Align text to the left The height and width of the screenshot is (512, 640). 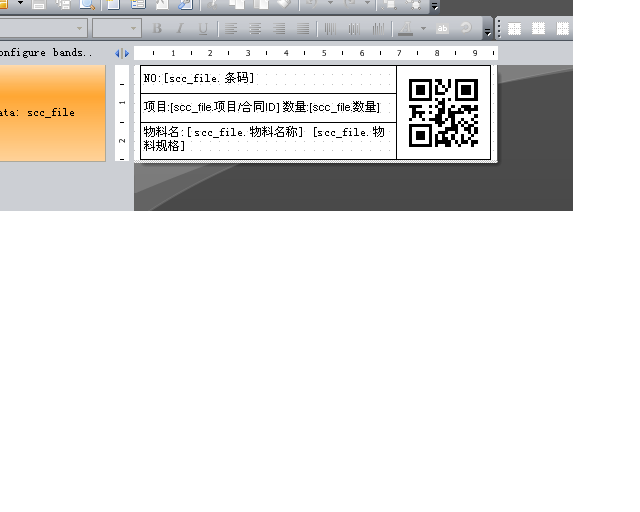click(231, 29)
